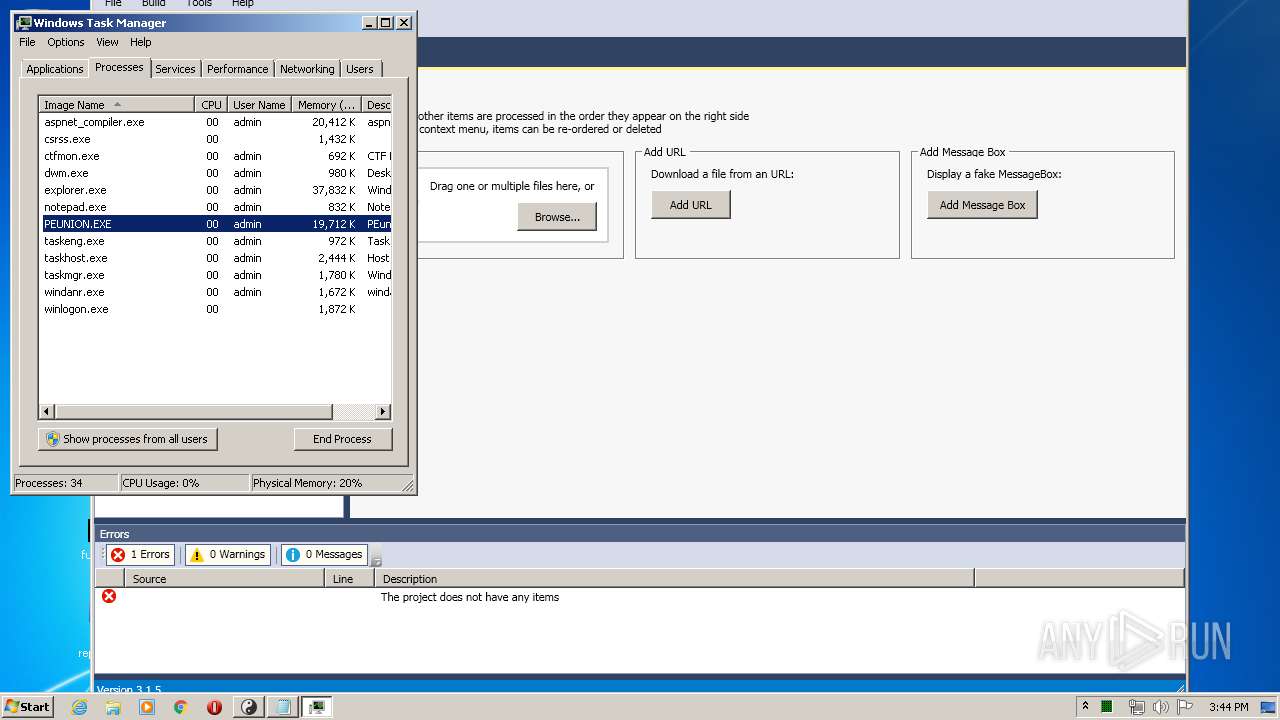
Task: Toggle the 0 Messages filter button
Action: (325, 554)
